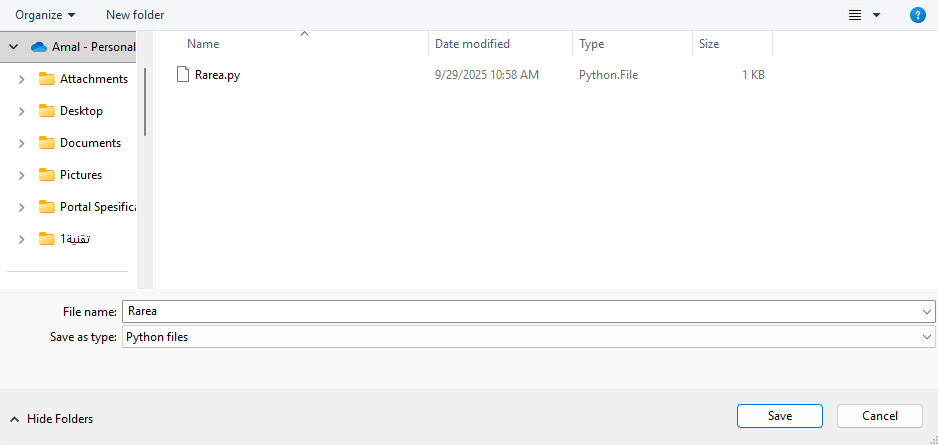Expand the Attachments folder tree node
Image resolution: width=938 pixels, height=445 pixels.
(x=21, y=79)
